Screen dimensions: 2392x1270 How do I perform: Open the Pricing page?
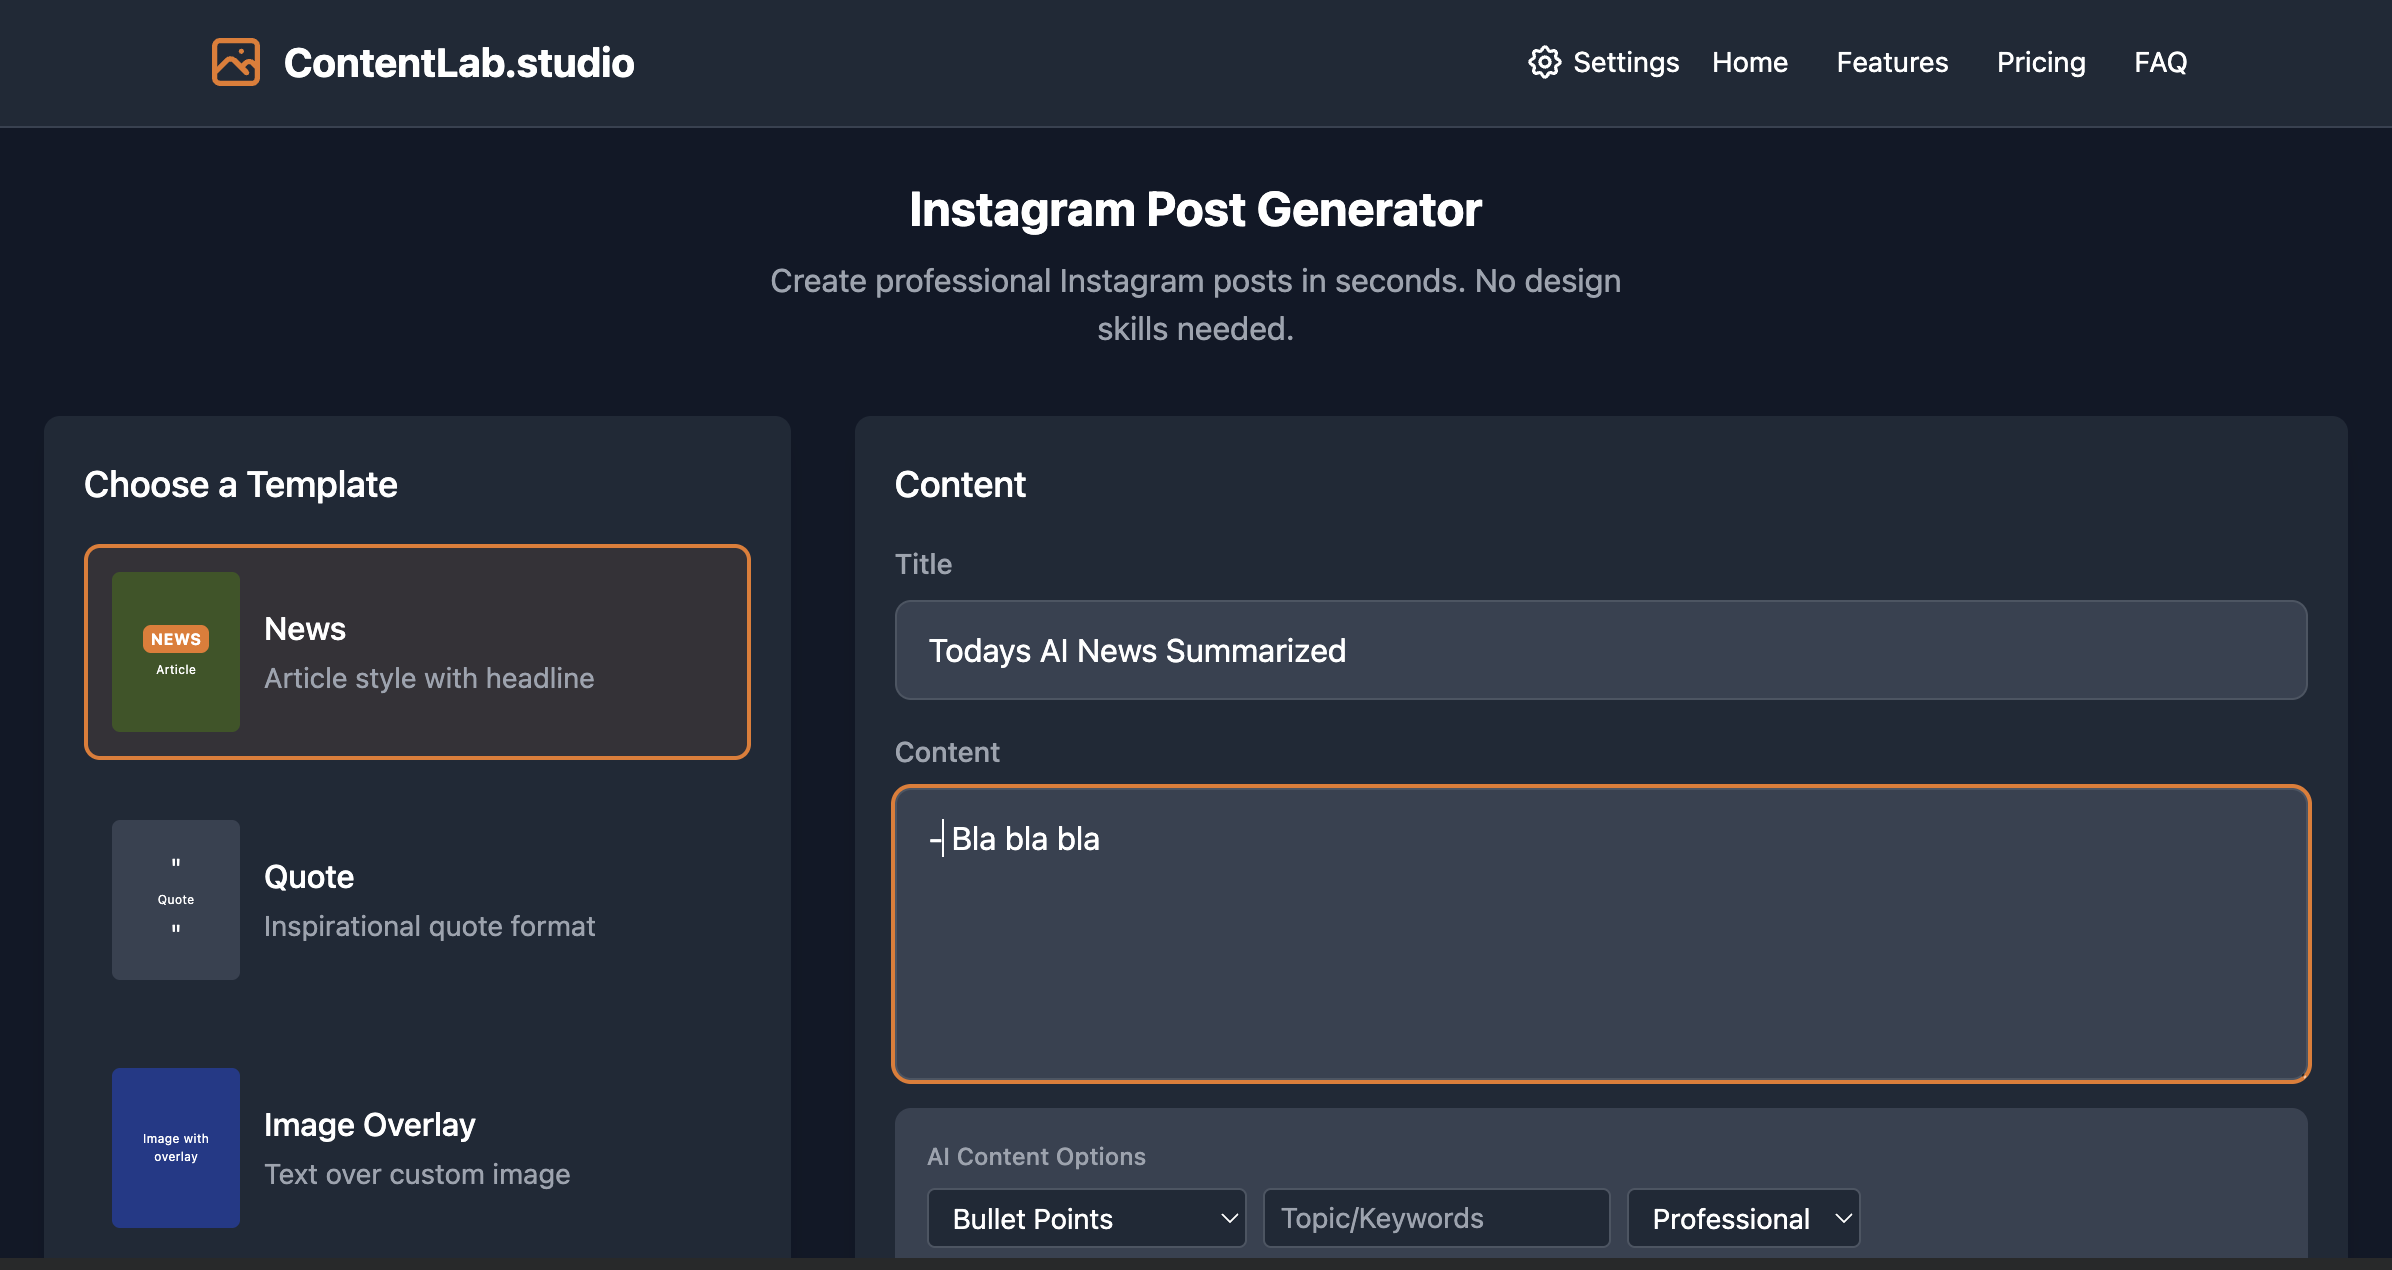[x=2040, y=62]
